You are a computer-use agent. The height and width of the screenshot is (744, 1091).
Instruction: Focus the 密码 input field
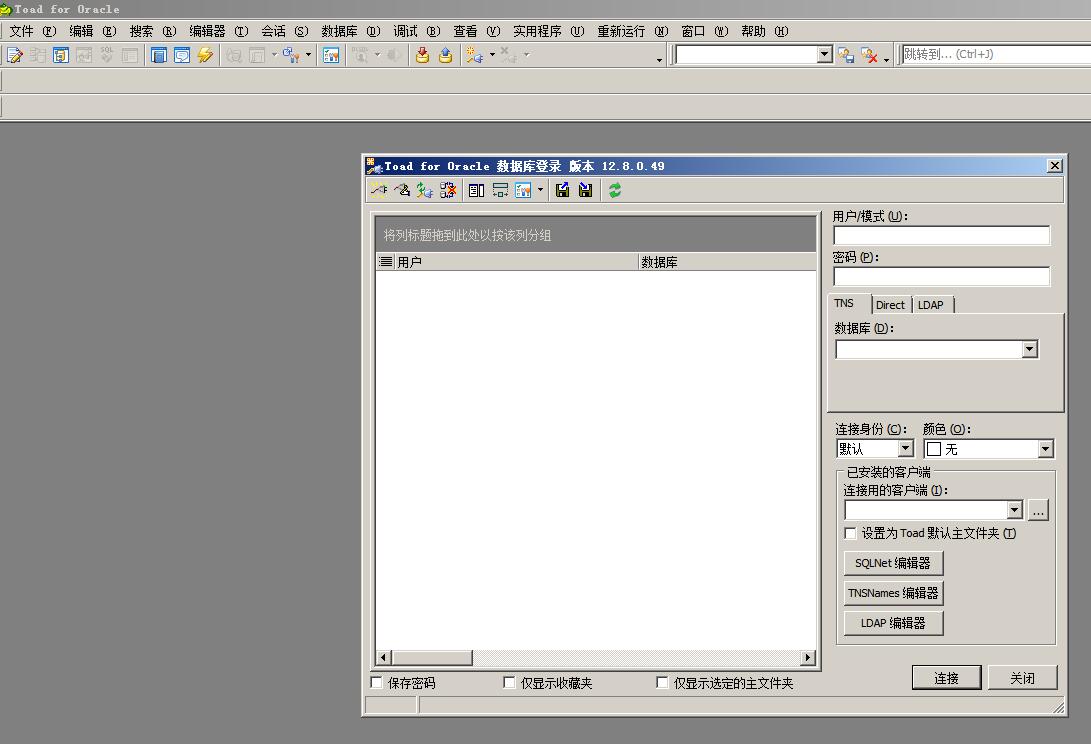click(941, 277)
